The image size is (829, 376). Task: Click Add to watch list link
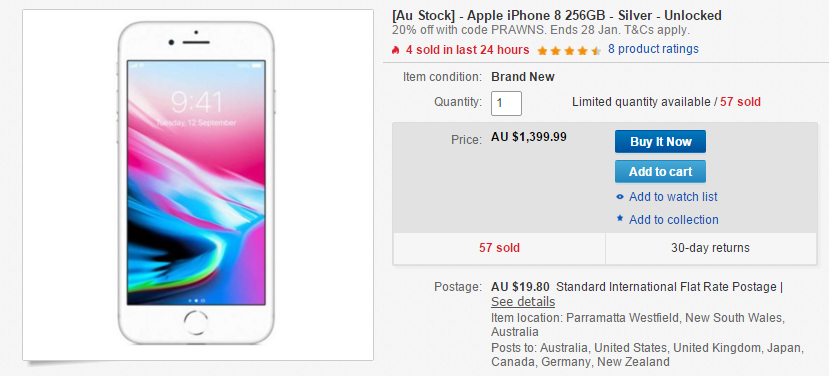[673, 197]
